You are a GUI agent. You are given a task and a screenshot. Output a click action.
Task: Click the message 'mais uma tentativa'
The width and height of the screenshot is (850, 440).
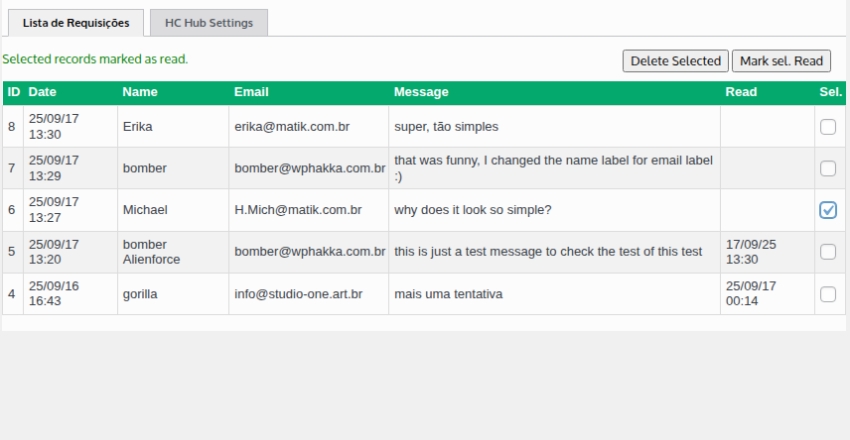click(x=448, y=294)
